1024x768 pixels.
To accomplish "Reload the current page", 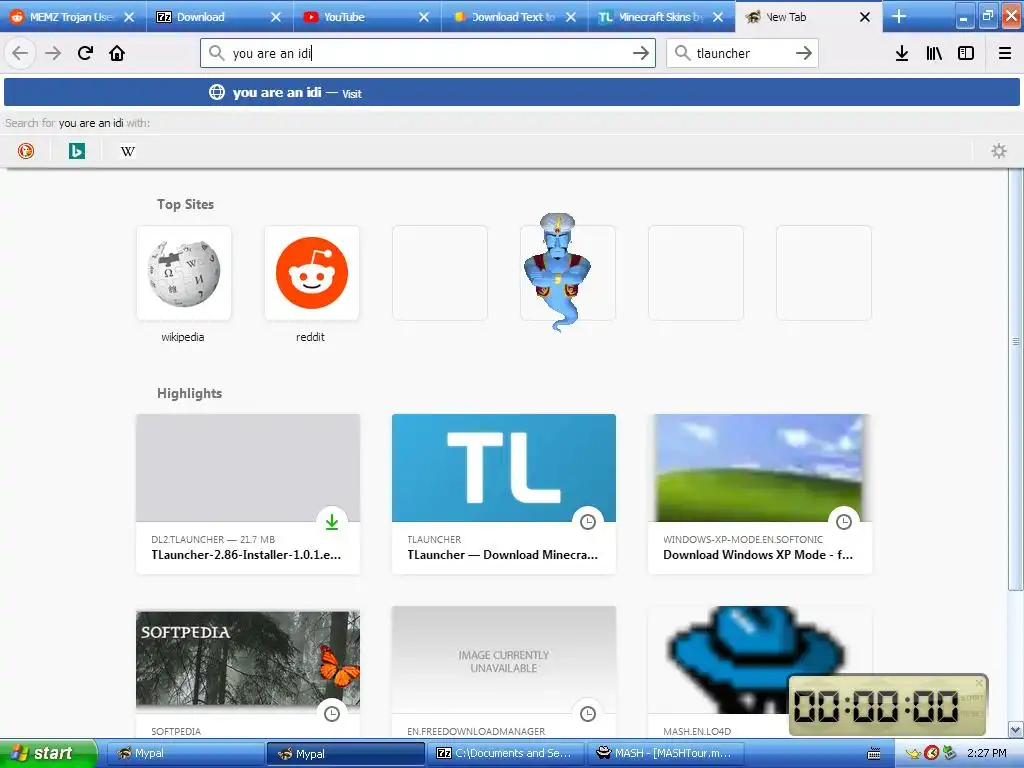I will 86,53.
